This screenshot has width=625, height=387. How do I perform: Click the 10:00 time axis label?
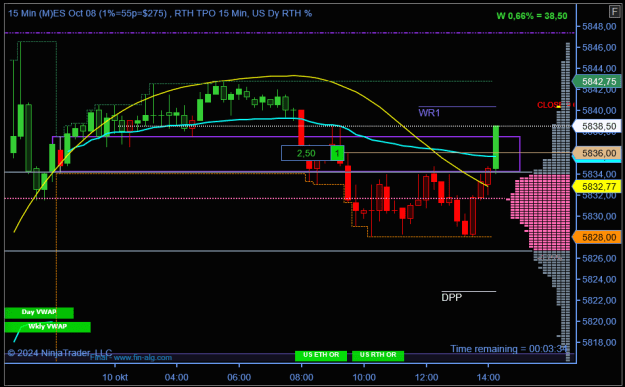click(x=364, y=377)
